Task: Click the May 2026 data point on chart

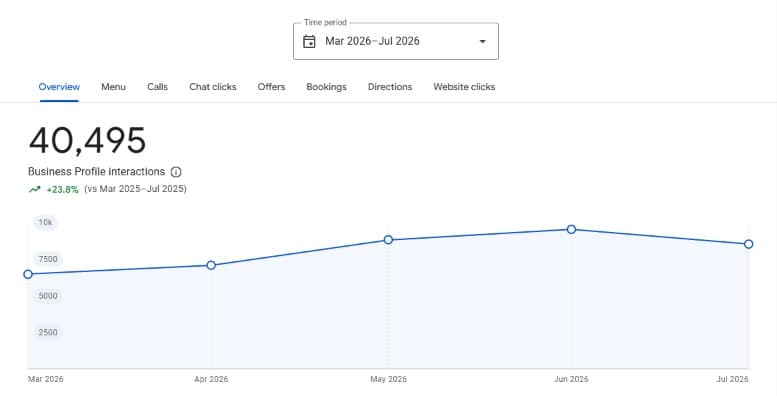Action: click(388, 240)
